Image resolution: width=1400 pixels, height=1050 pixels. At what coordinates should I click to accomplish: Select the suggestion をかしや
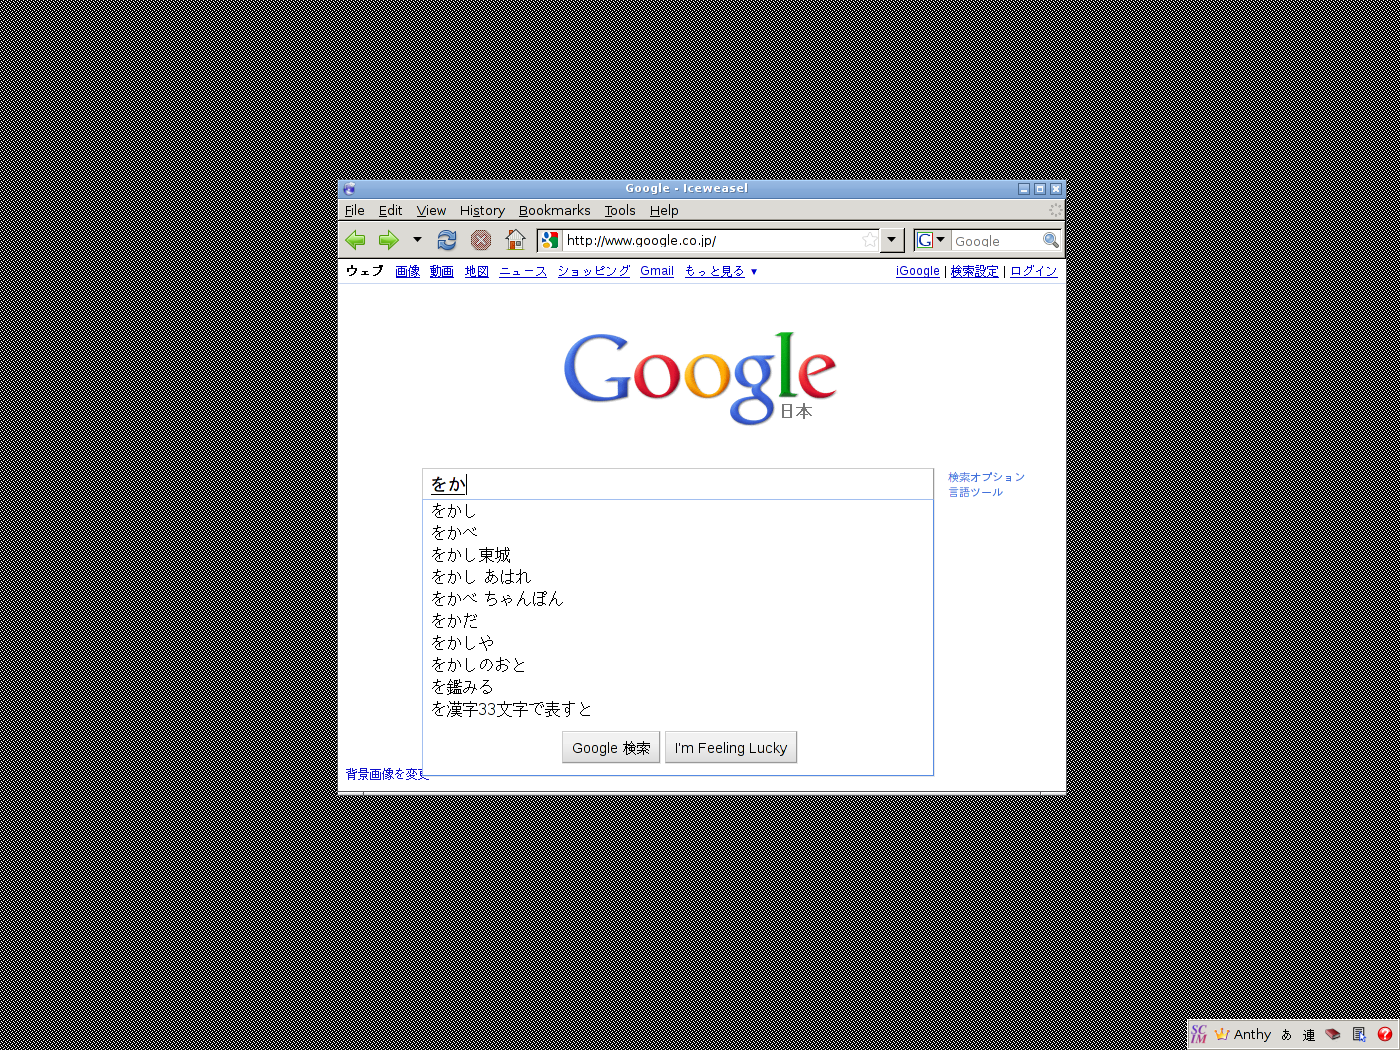pos(678,643)
